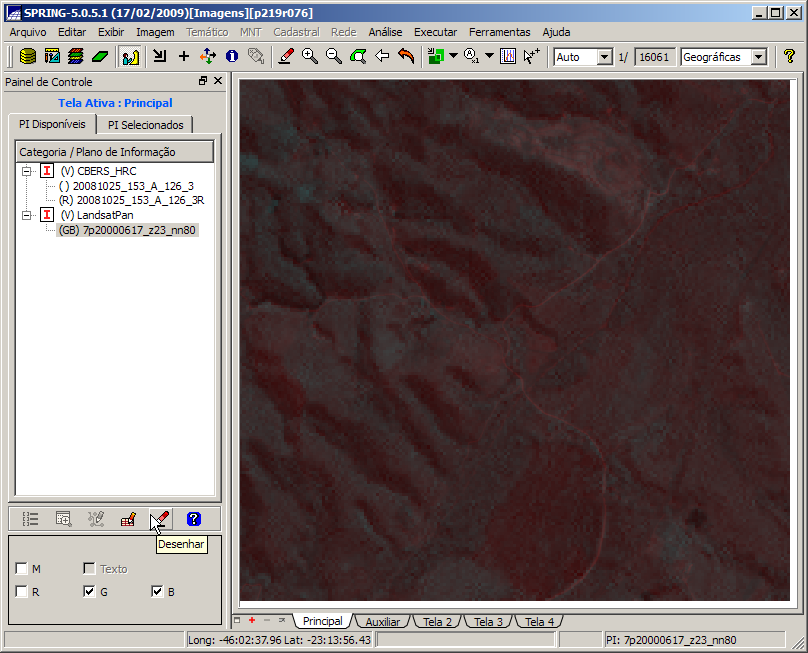Switch to the PI Selecionados tab
This screenshot has height=653, width=808.
146,125
